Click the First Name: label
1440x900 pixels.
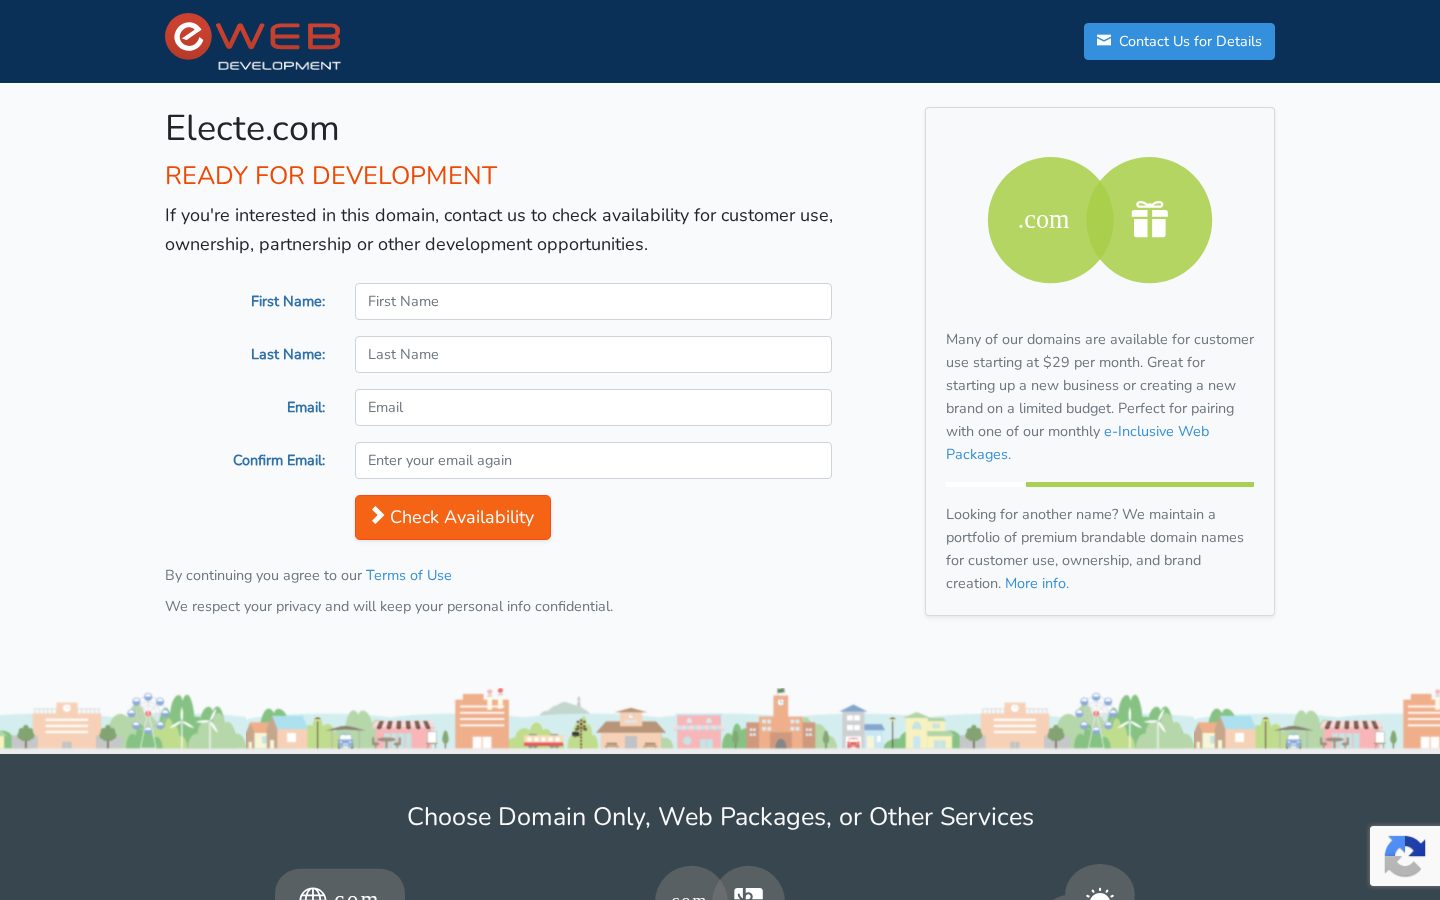pos(288,301)
